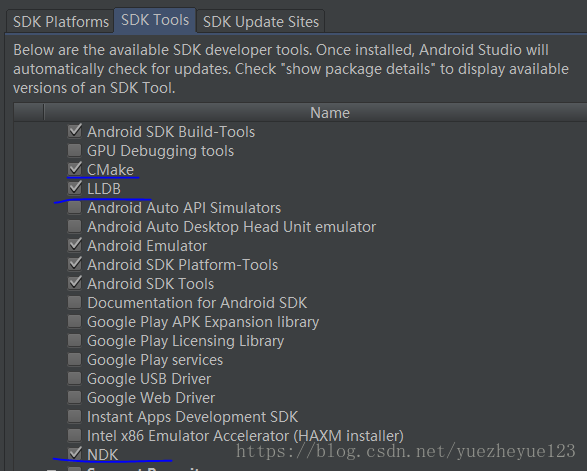Select the 'Android Emulator' row label
587x471 pixels.
(147, 246)
